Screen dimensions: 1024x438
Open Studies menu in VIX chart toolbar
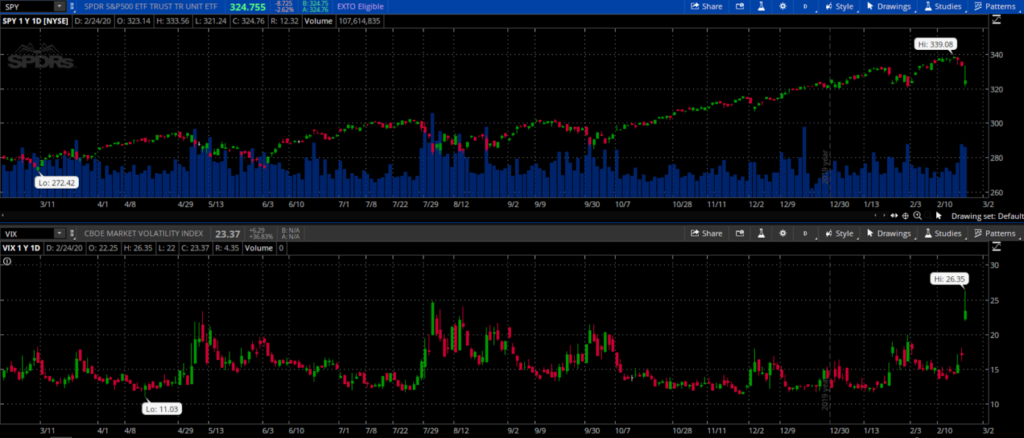point(942,233)
